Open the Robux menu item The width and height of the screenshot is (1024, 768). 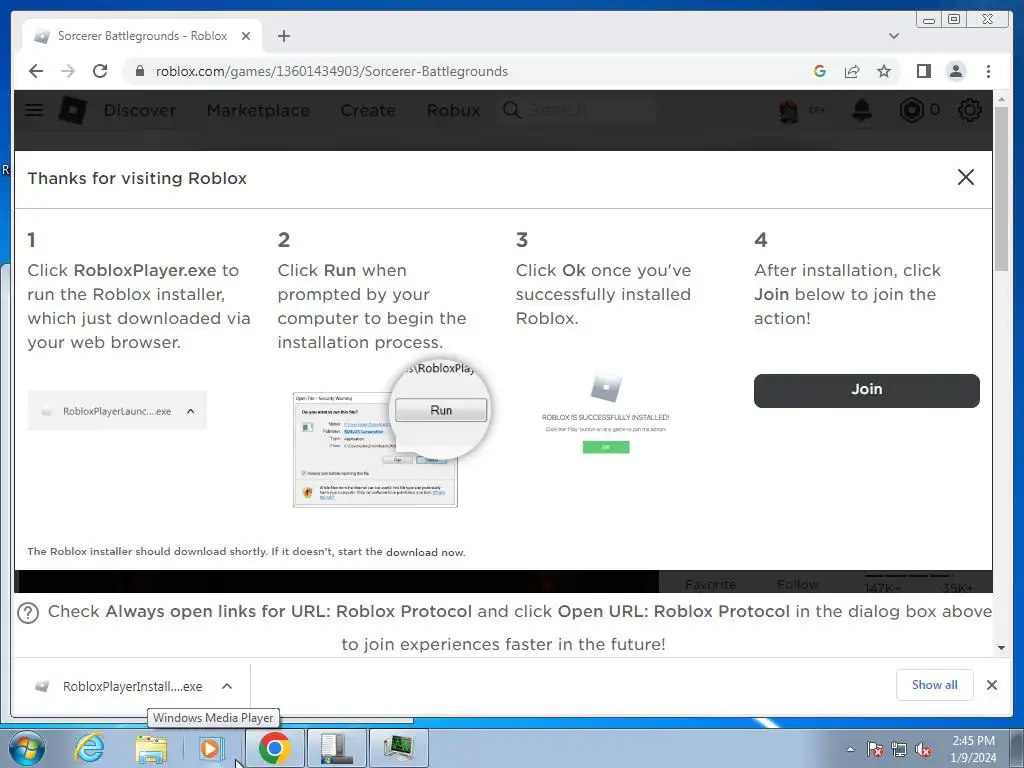(x=453, y=110)
